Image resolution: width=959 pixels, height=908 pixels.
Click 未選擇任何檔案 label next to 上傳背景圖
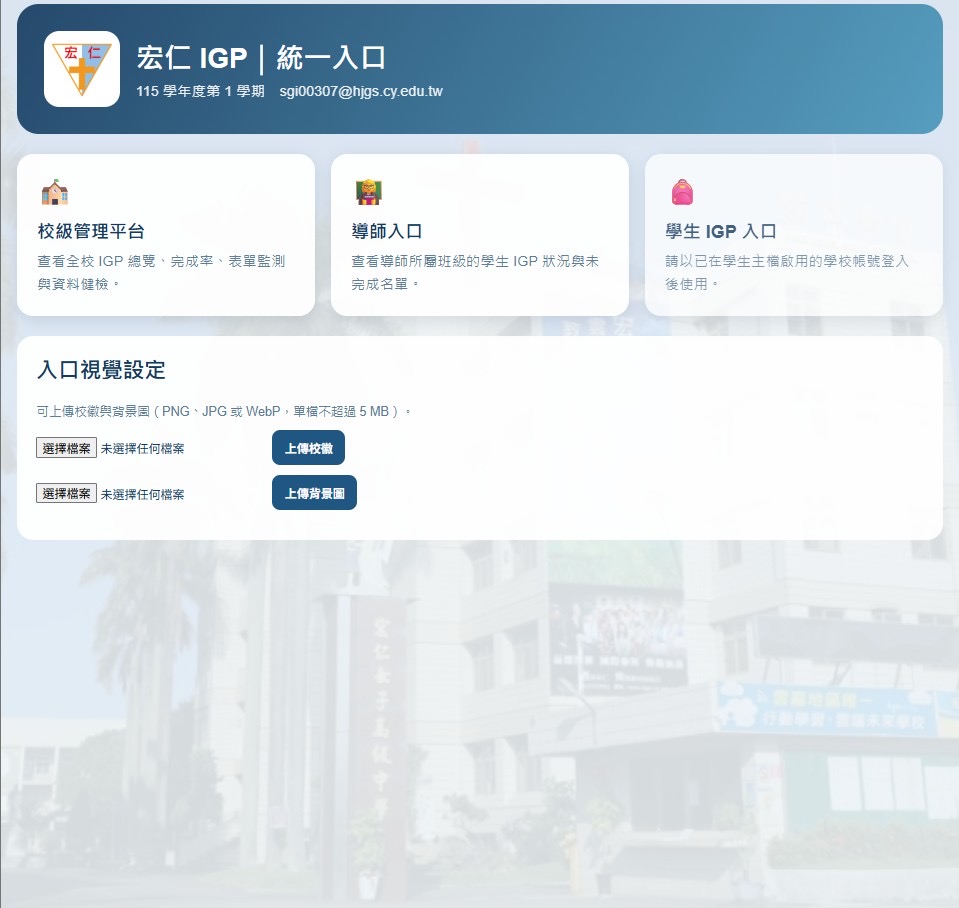[143, 494]
